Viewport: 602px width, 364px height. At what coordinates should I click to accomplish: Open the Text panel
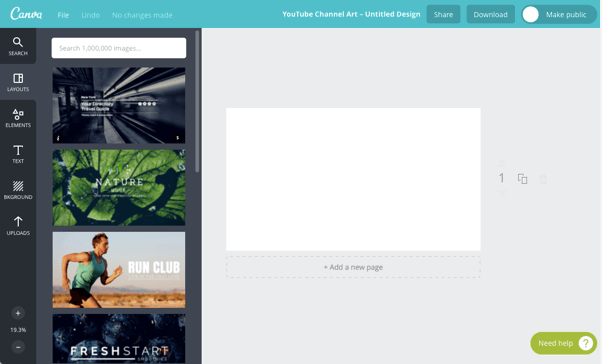[x=18, y=154]
